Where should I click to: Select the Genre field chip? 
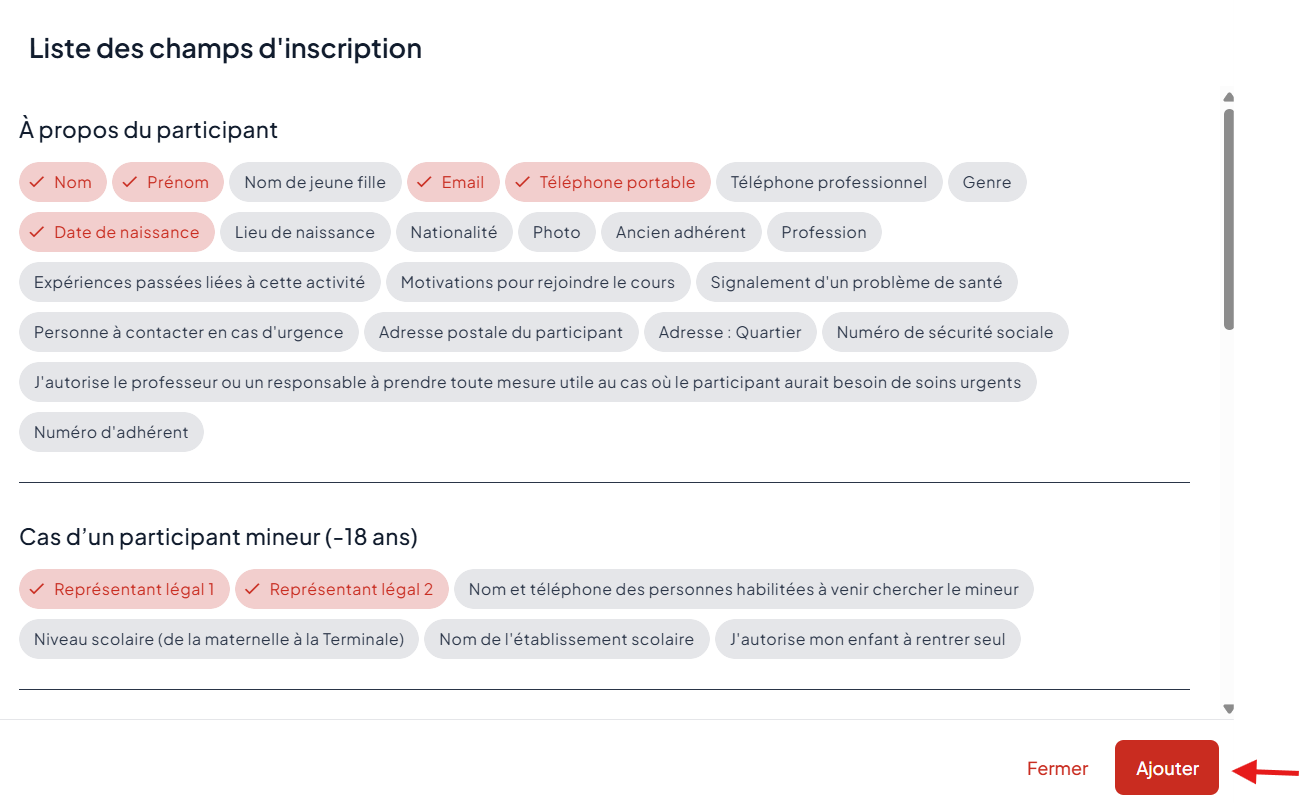(986, 182)
